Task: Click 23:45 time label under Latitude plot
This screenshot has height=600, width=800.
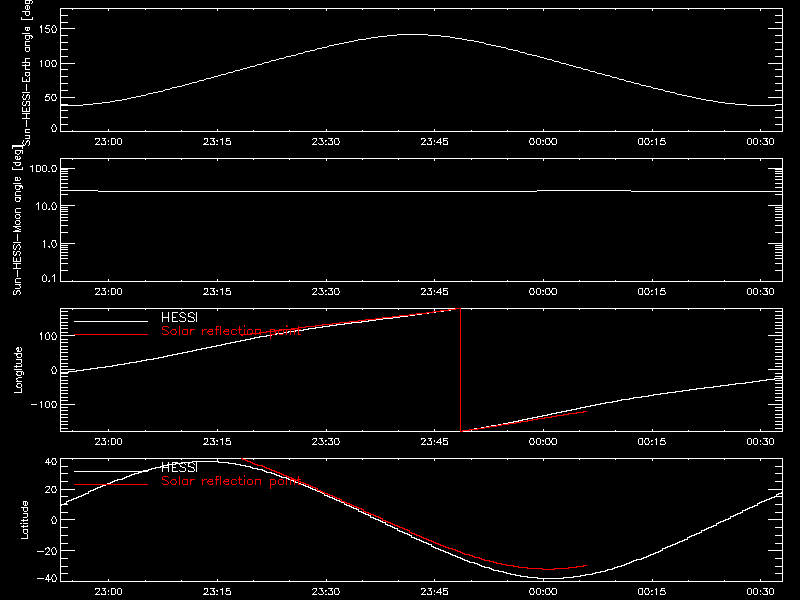Action: click(434, 592)
